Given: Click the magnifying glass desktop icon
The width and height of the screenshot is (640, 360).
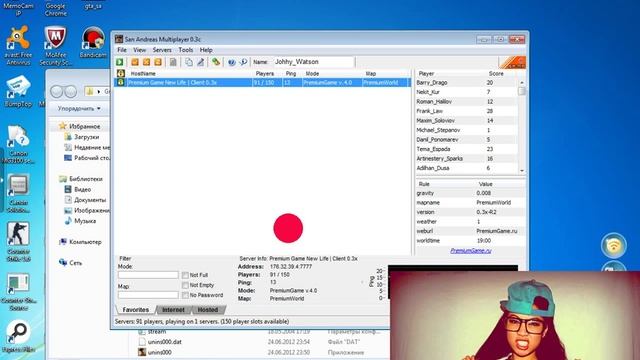Looking at the screenshot, I should 18,336.
